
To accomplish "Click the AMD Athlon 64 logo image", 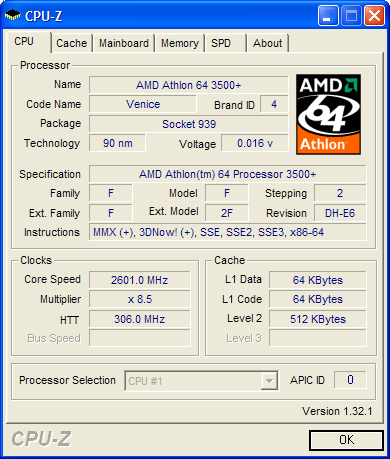I will (328, 114).
